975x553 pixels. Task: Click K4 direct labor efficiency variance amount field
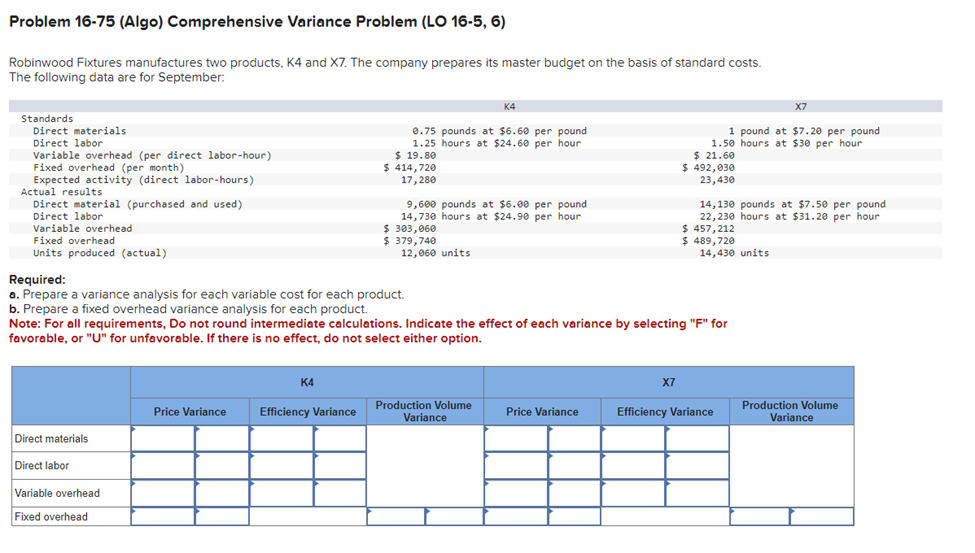[282, 465]
